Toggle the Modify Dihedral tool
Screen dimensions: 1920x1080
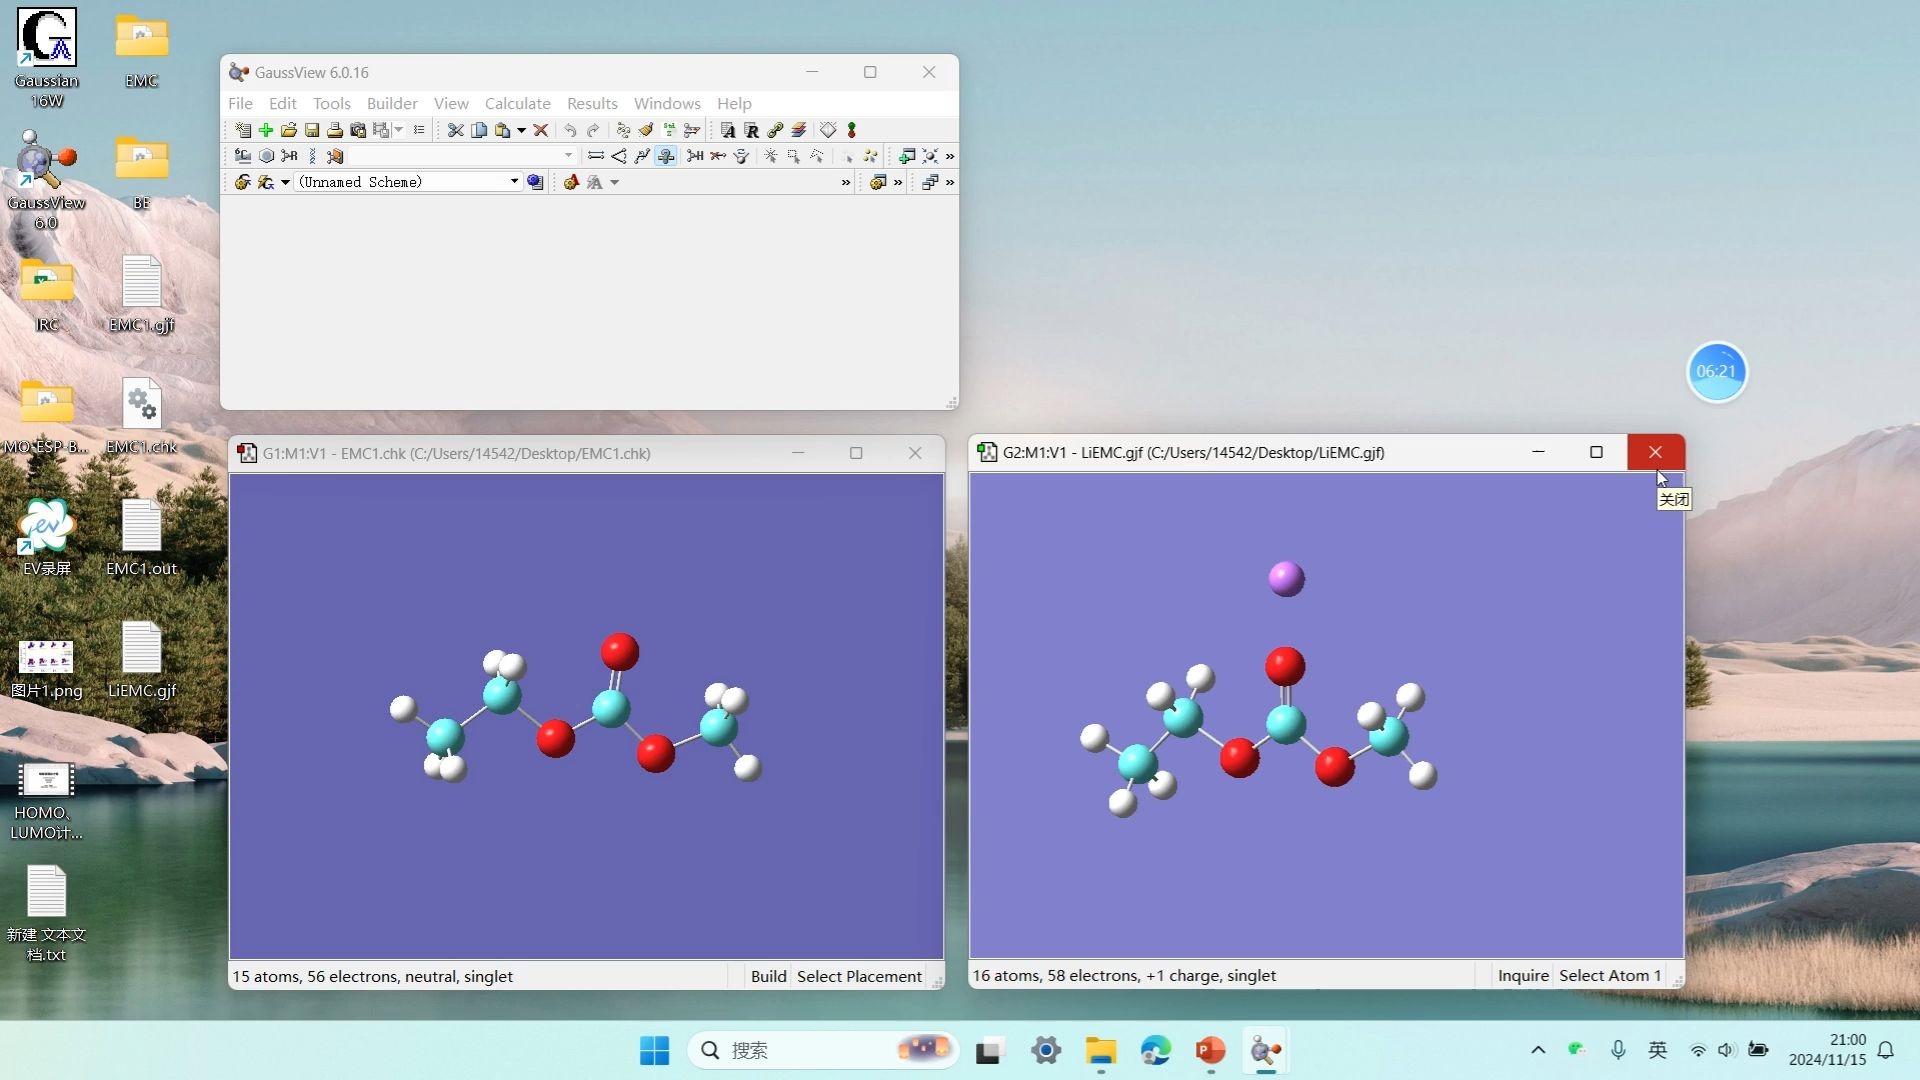(642, 156)
